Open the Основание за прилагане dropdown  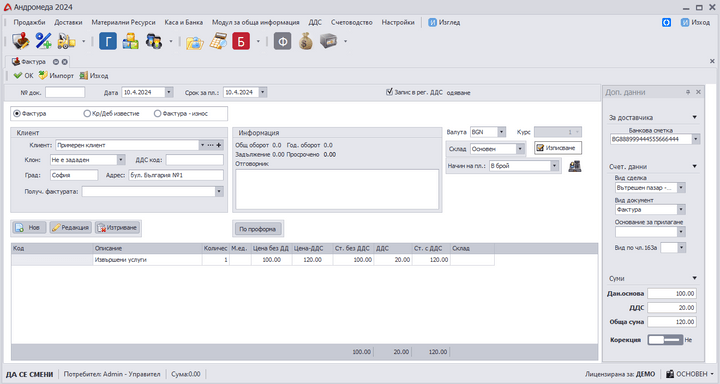pos(681,232)
